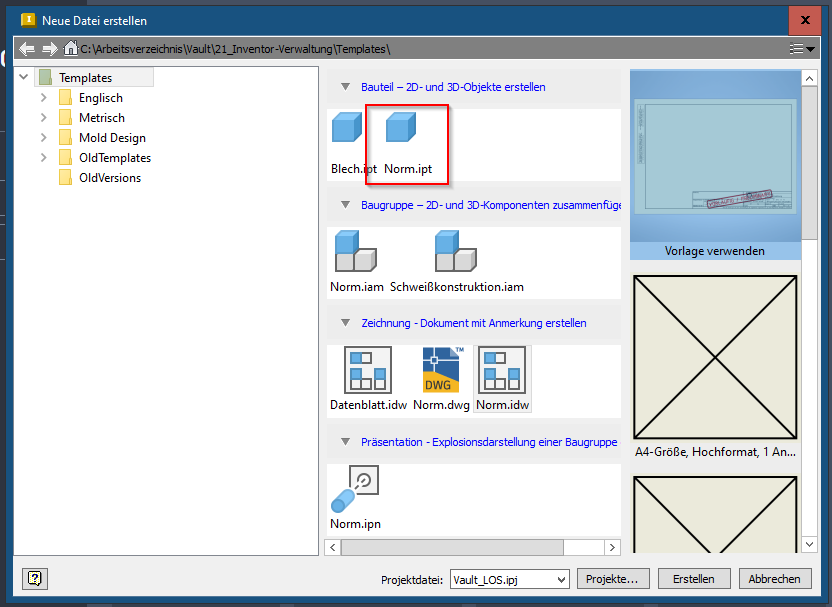The width and height of the screenshot is (832, 607).
Task: Open the view options dropdown in path bar
Action: [802, 49]
